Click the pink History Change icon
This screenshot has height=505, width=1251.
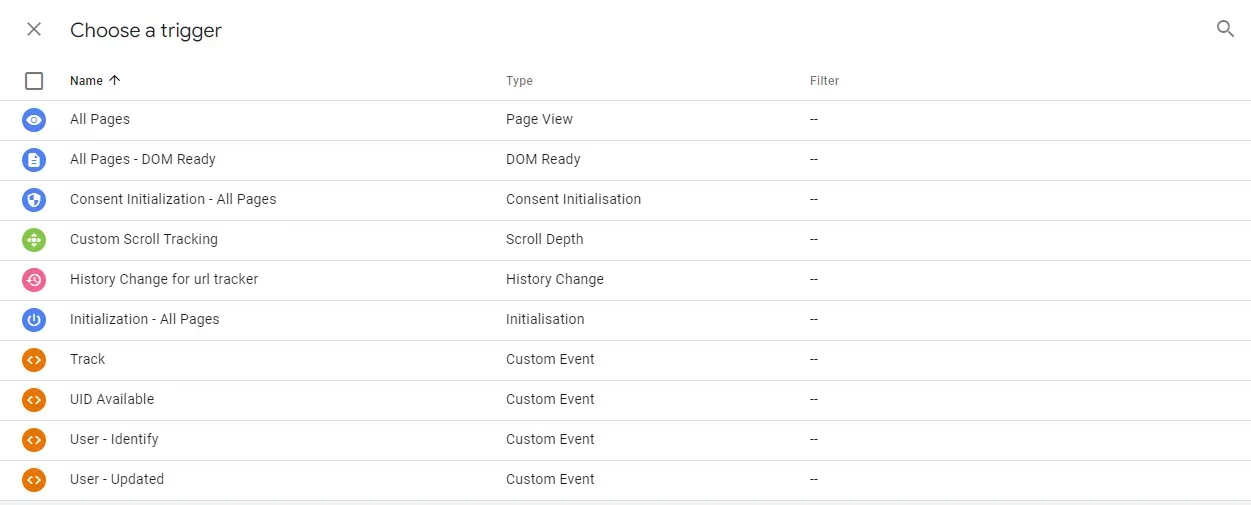34,280
